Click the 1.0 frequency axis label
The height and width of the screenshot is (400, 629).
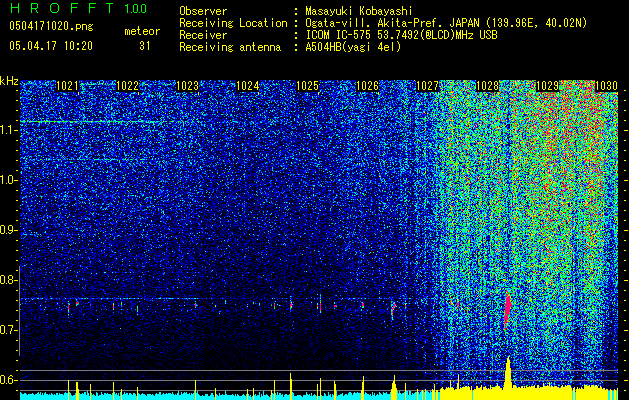[8, 181]
